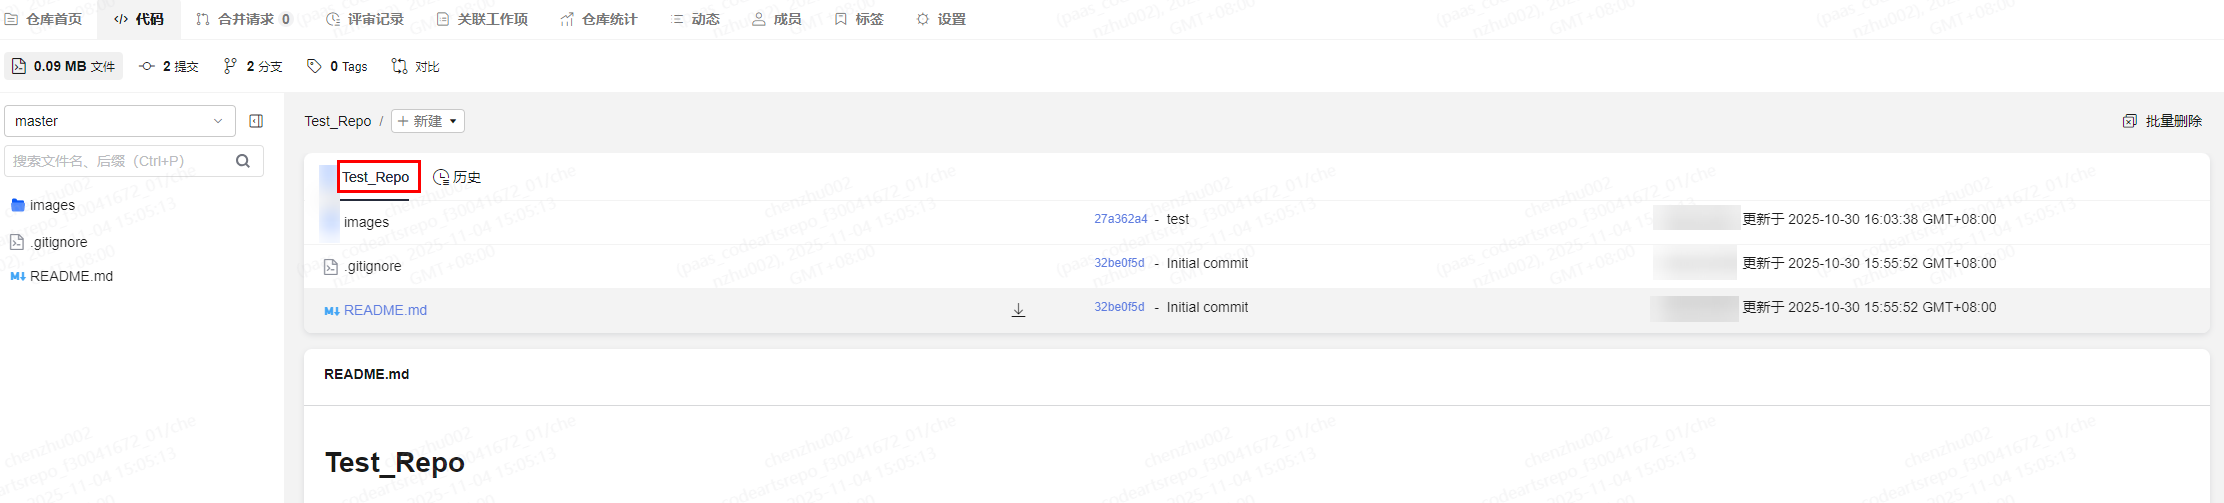Image resolution: width=2224 pixels, height=503 pixels.
Task: Open commit 32be0f5d on README.md row
Action: click(x=1119, y=307)
